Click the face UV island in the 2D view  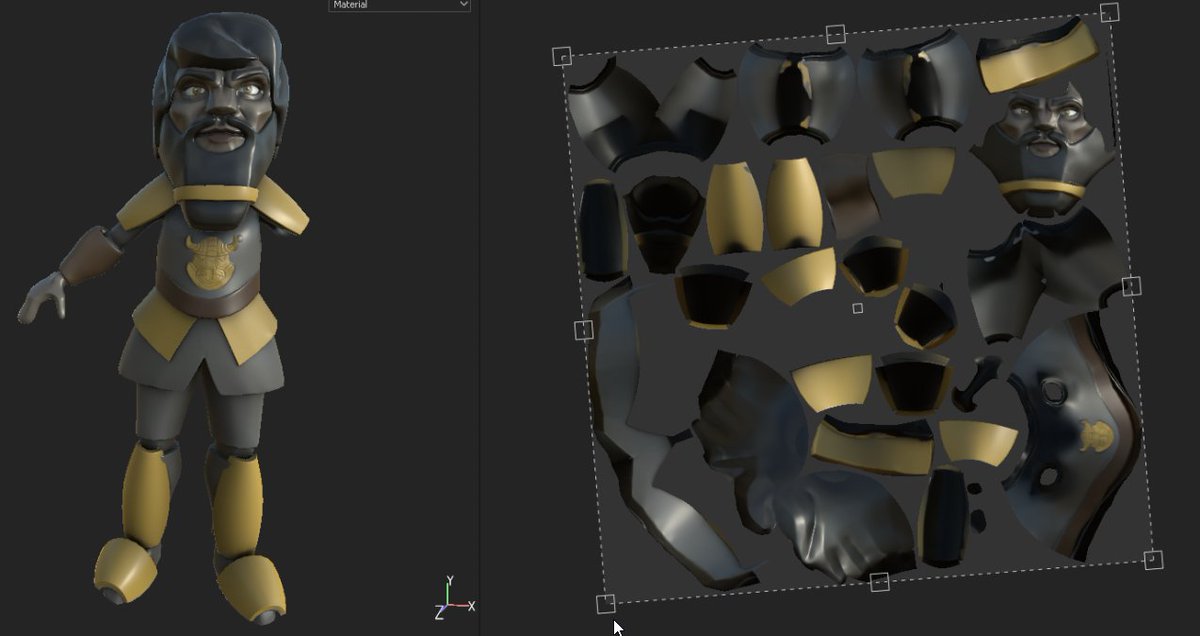1046,151
